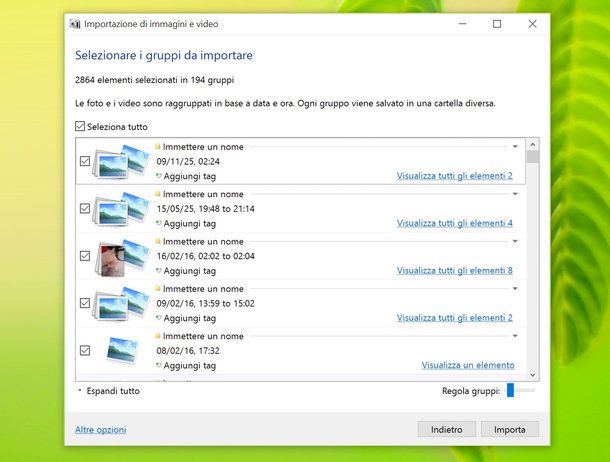610x462 pixels.
Task: Click folder icon of the 15/05/25 group
Action: [x=158, y=194]
